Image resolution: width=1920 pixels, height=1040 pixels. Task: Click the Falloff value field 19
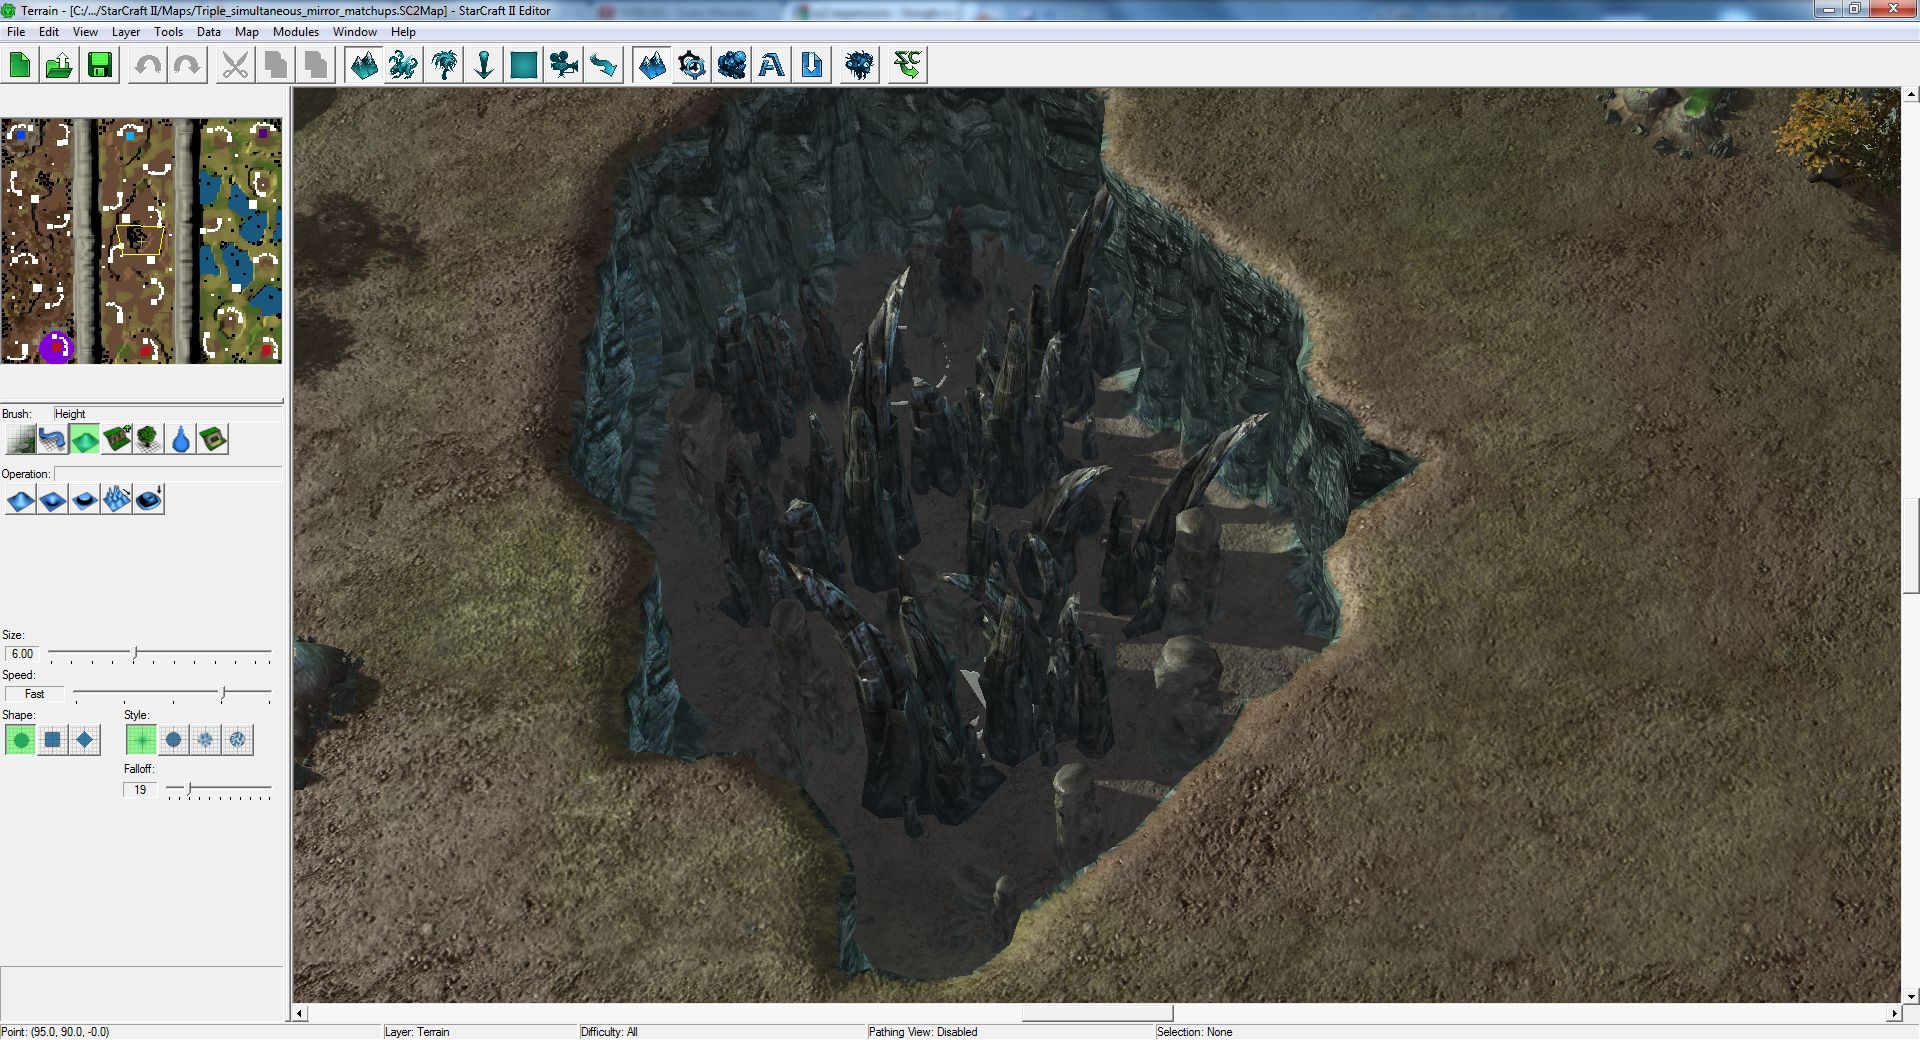pos(140,790)
